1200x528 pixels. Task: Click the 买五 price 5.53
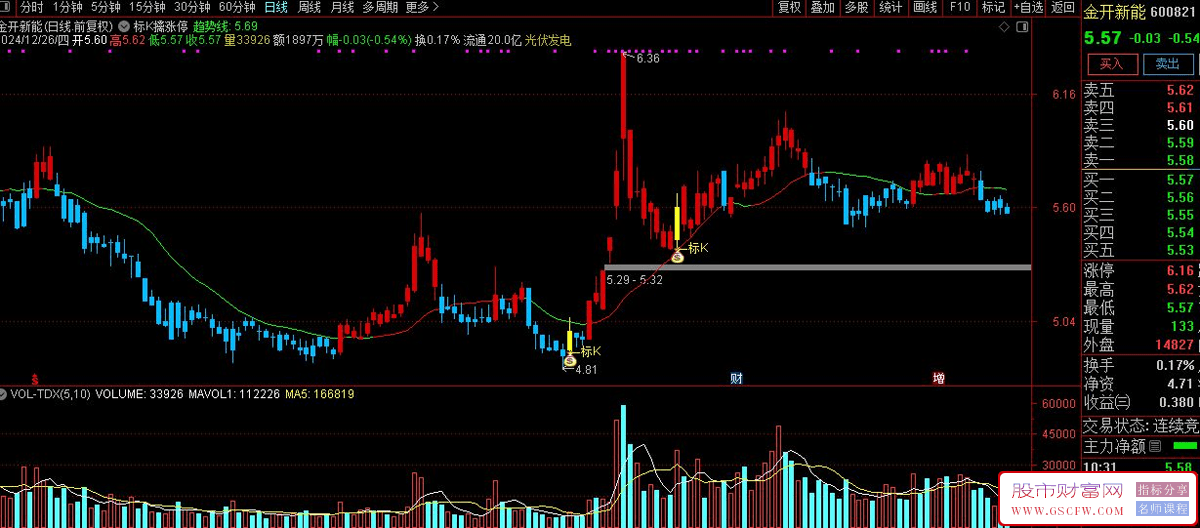pyautogui.click(x=1180, y=250)
